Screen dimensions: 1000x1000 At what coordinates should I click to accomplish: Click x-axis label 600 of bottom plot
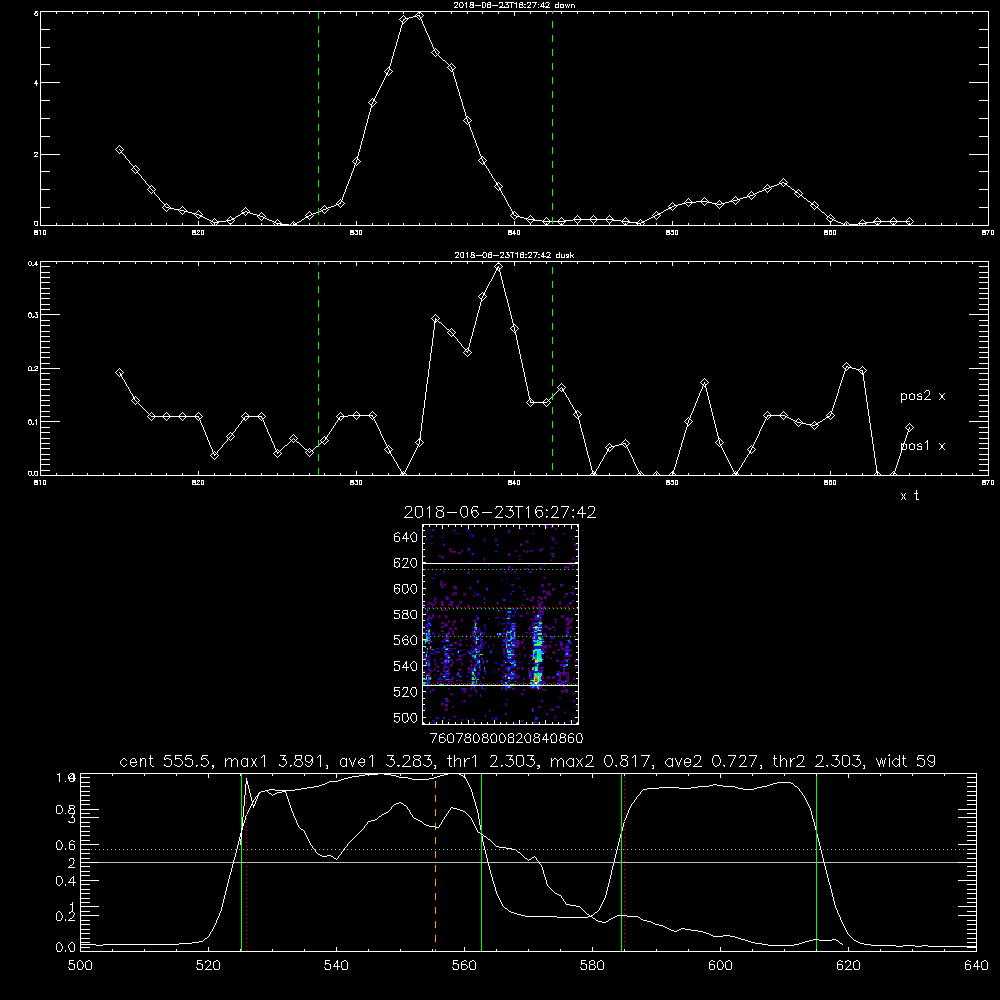pyautogui.click(x=720, y=966)
